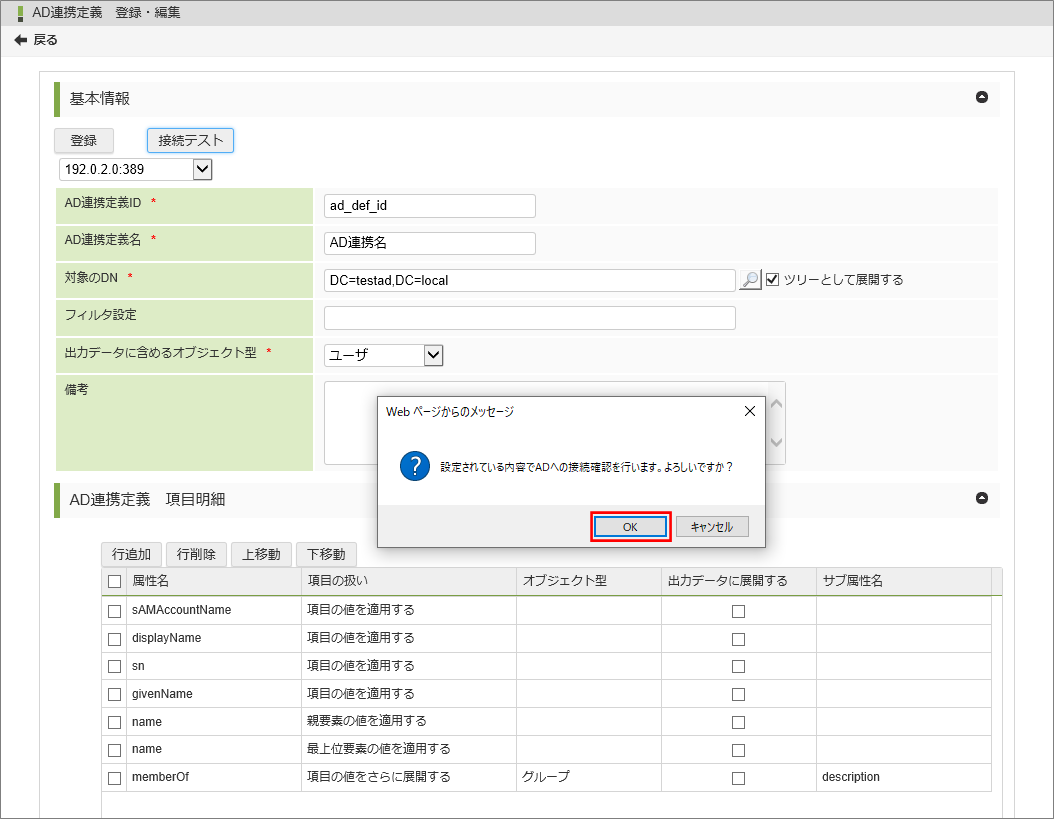Collapse the 基本情報 section
This screenshot has height=819, width=1054.
point(981,98)
